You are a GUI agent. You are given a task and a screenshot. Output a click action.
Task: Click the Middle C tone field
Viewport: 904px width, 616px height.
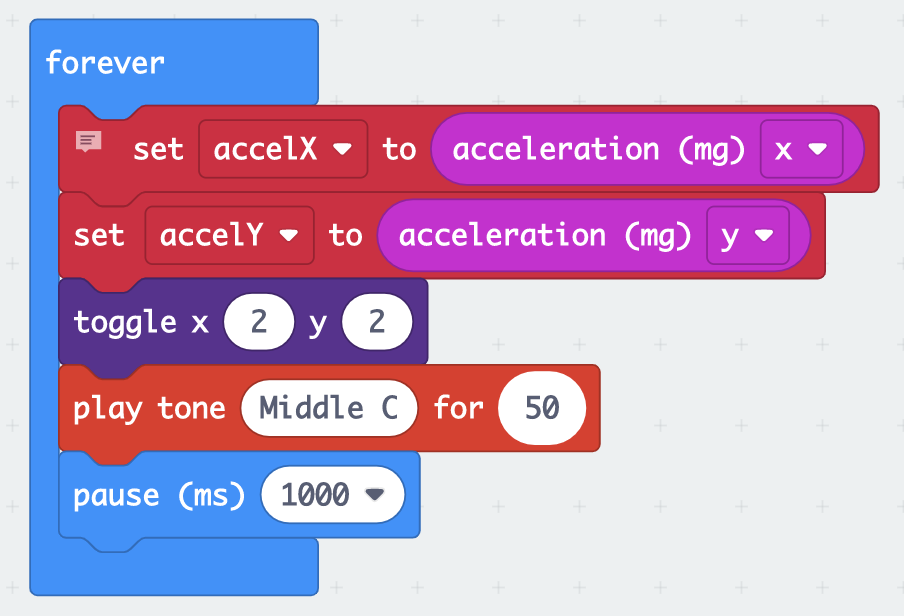329,408
